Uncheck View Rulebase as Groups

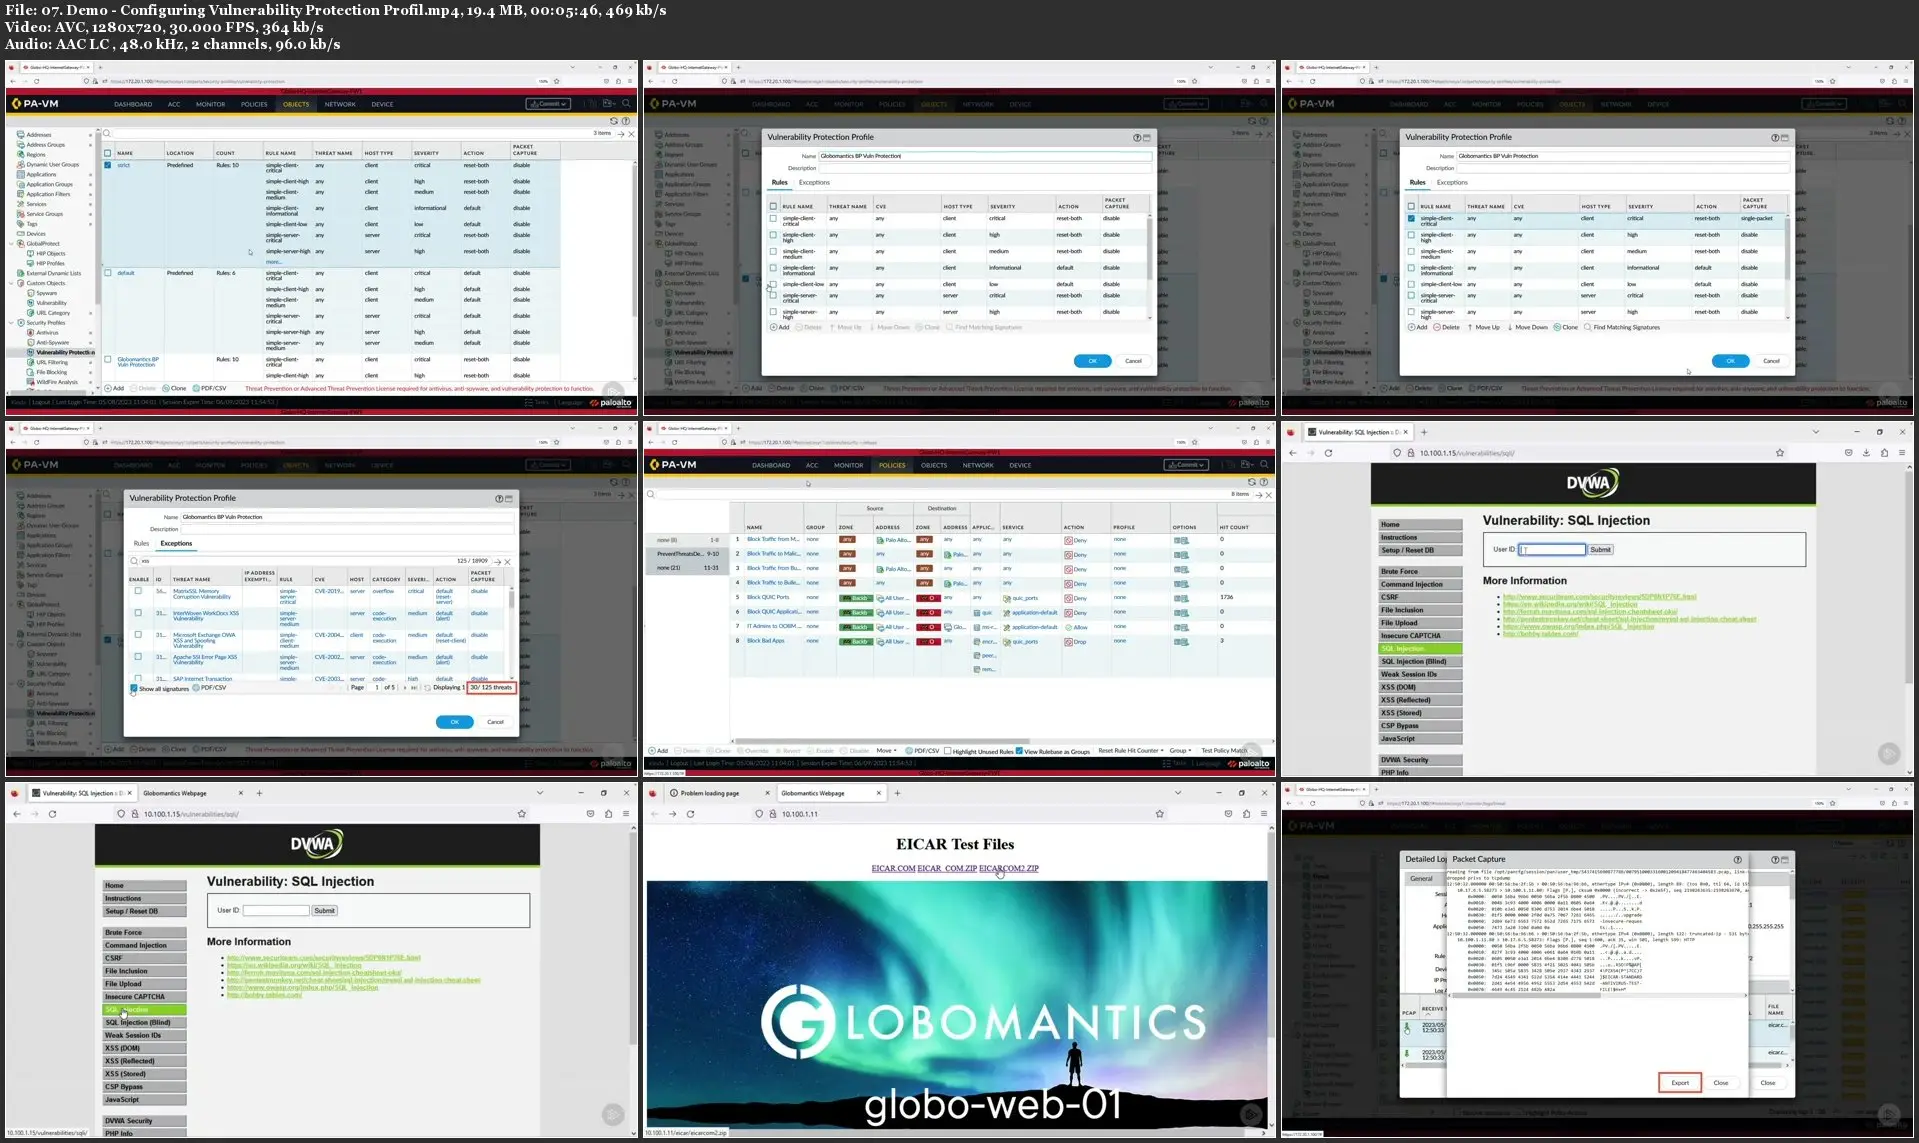(1019, 751)
